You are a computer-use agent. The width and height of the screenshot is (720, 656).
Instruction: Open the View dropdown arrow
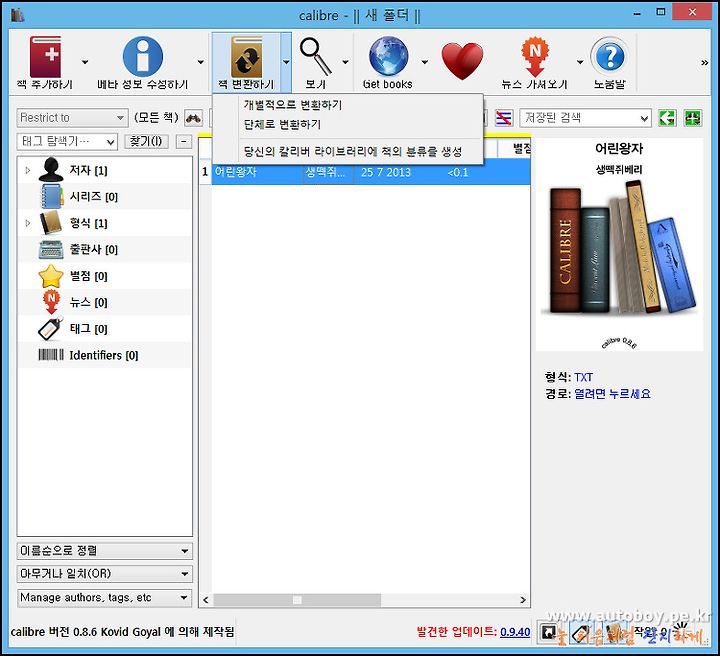pos(345,62)
